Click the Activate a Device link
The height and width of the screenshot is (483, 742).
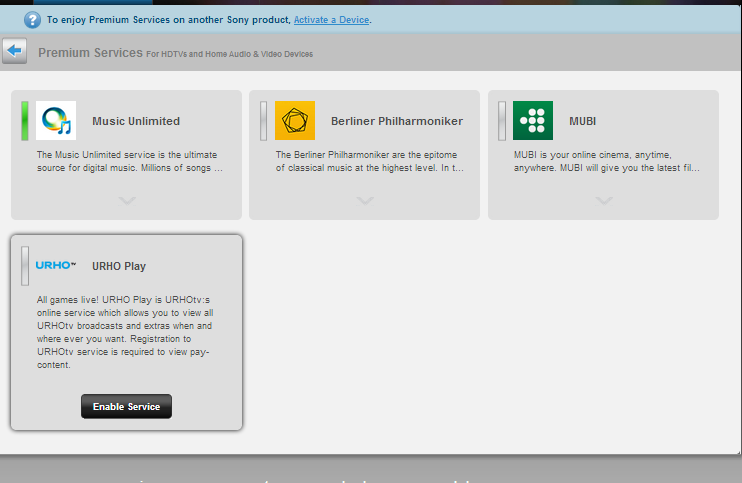331,20
